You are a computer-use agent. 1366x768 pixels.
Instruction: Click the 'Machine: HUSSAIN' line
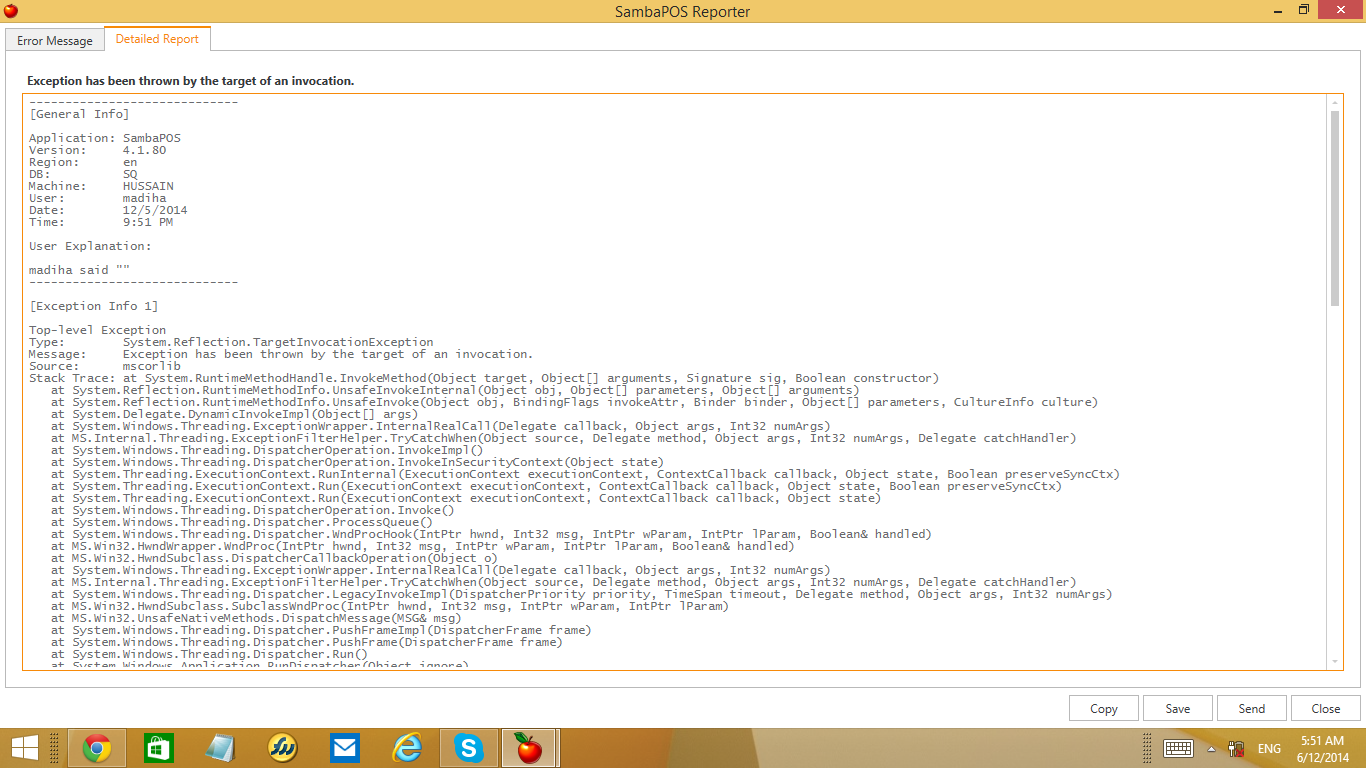pyautogui.click(x=101, y=186)
